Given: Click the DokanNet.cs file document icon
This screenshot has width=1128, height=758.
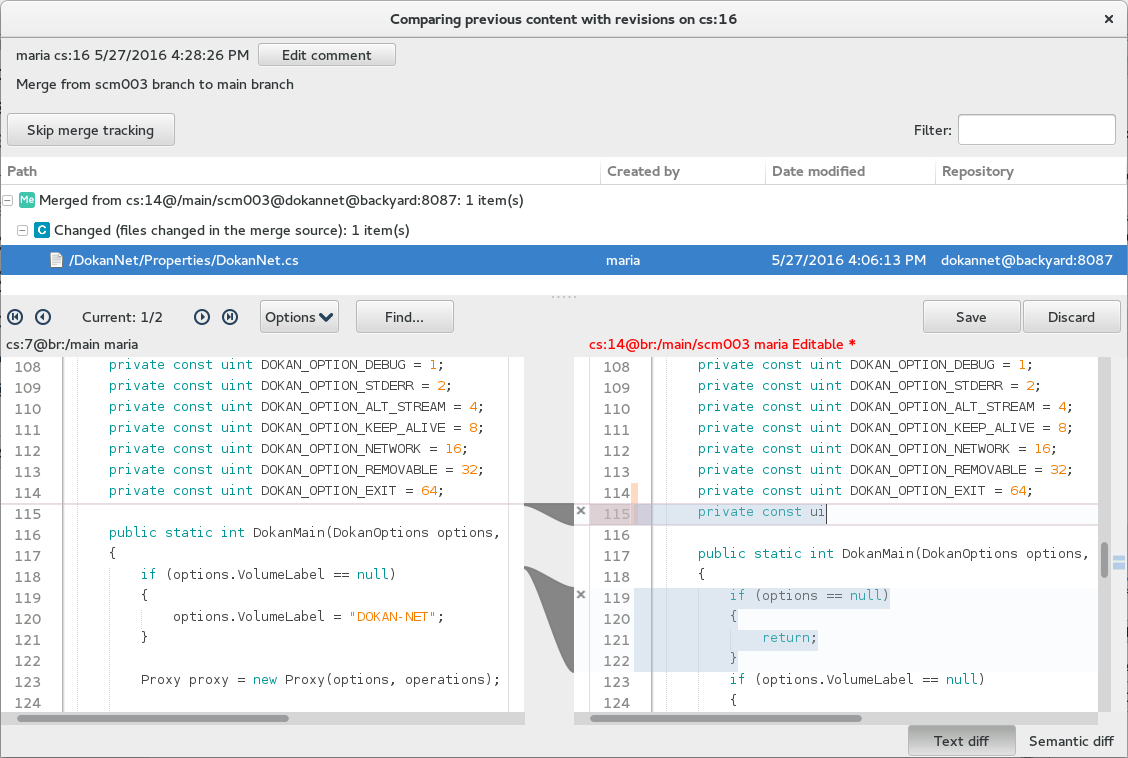Looking at the screenshot, I should click(56, 260).
